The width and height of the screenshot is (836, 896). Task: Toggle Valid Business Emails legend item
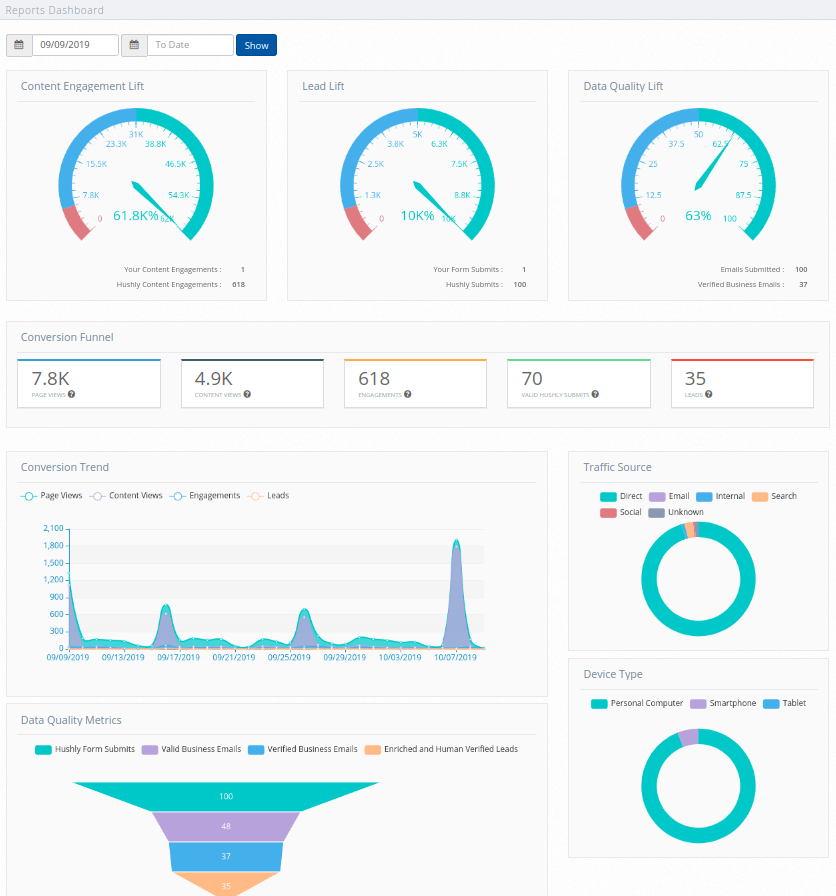click(191, 749)
